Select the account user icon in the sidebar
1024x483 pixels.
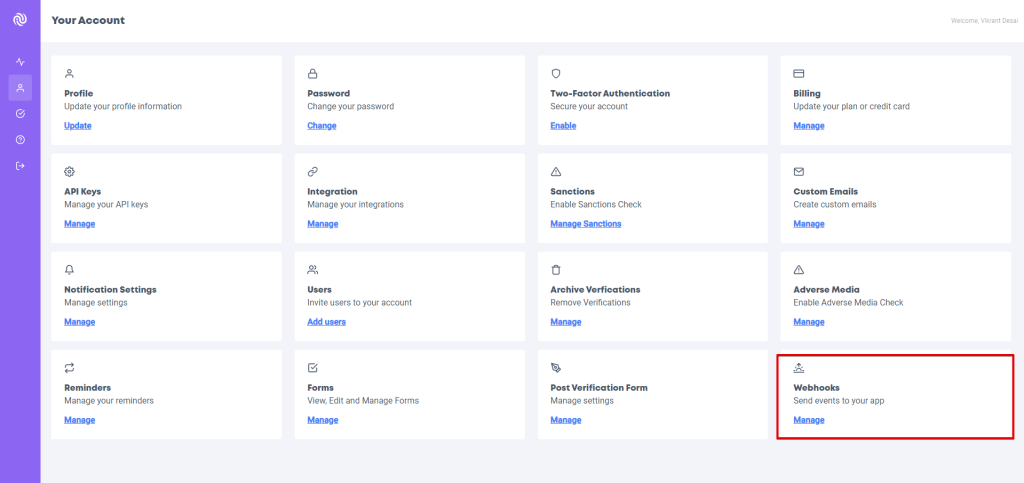pyautogui.click(x=20, y=88)
